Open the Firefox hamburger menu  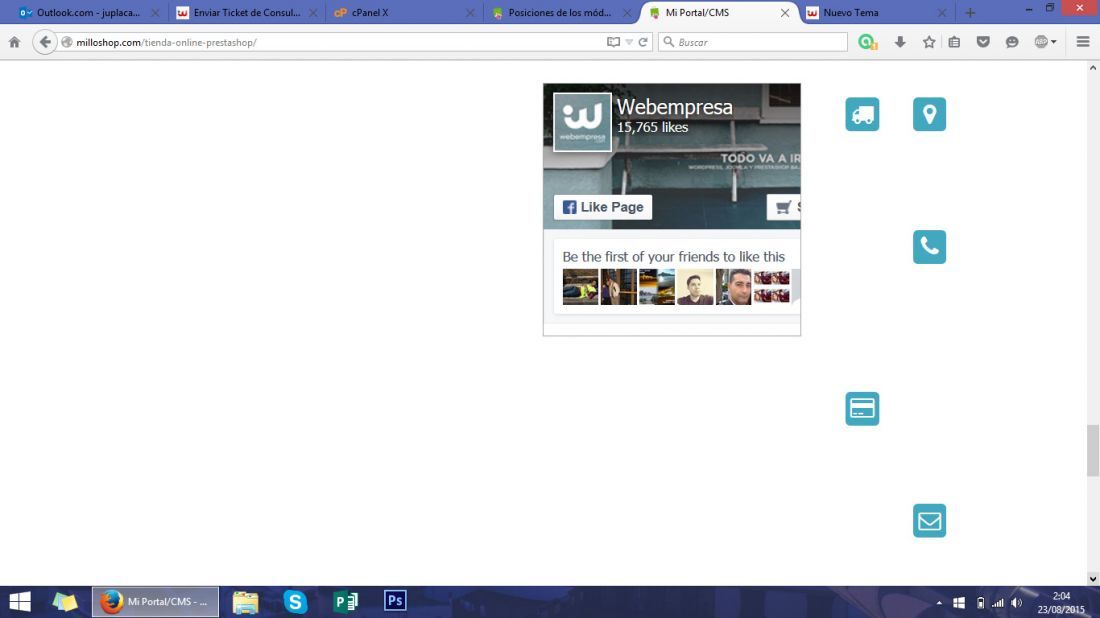pyautogui.click(x=1082, y=42)
